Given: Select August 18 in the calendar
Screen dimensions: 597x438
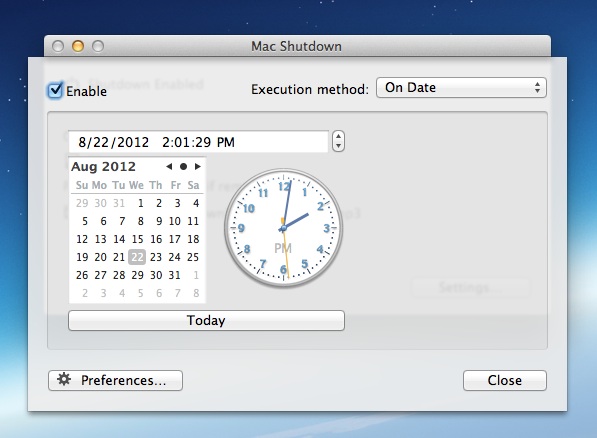Looking at the screenshot, I should point(193,239).
